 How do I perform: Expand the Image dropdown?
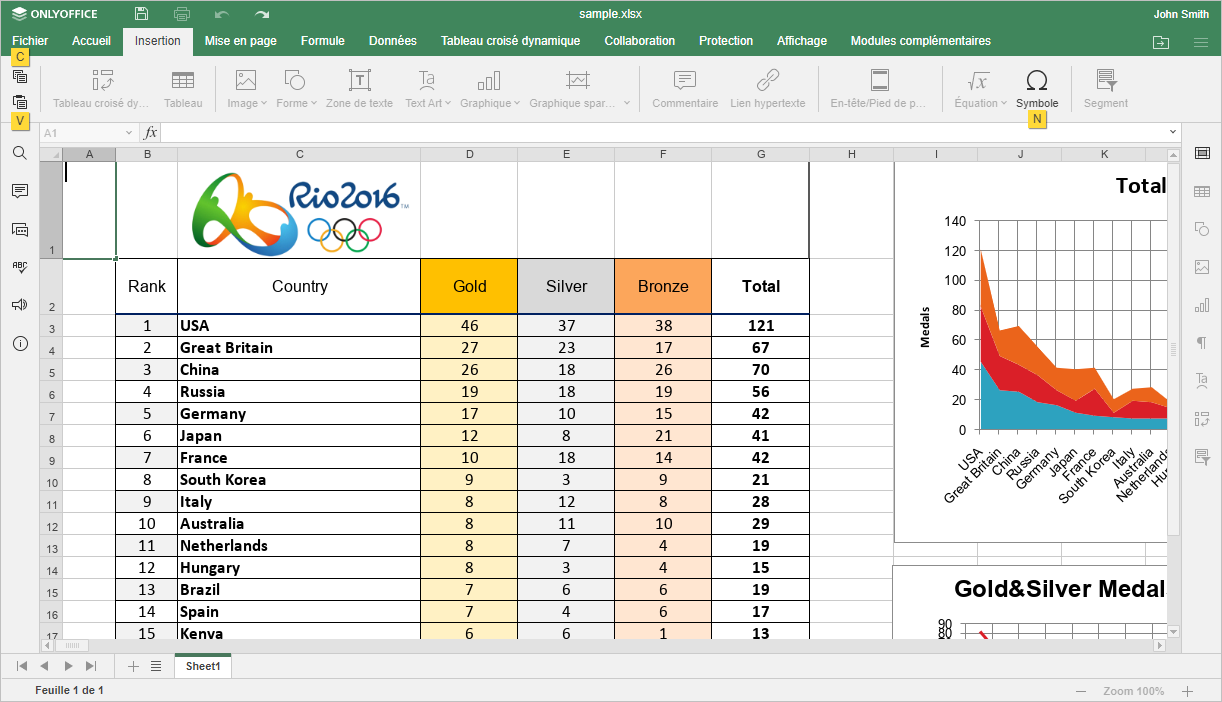262,103
